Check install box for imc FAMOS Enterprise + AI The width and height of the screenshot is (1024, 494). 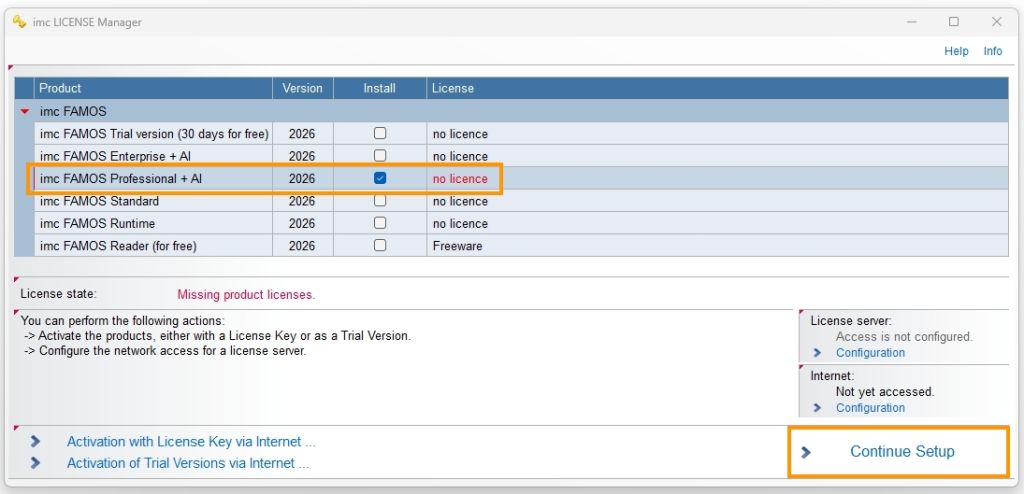(x=380, y=156)
